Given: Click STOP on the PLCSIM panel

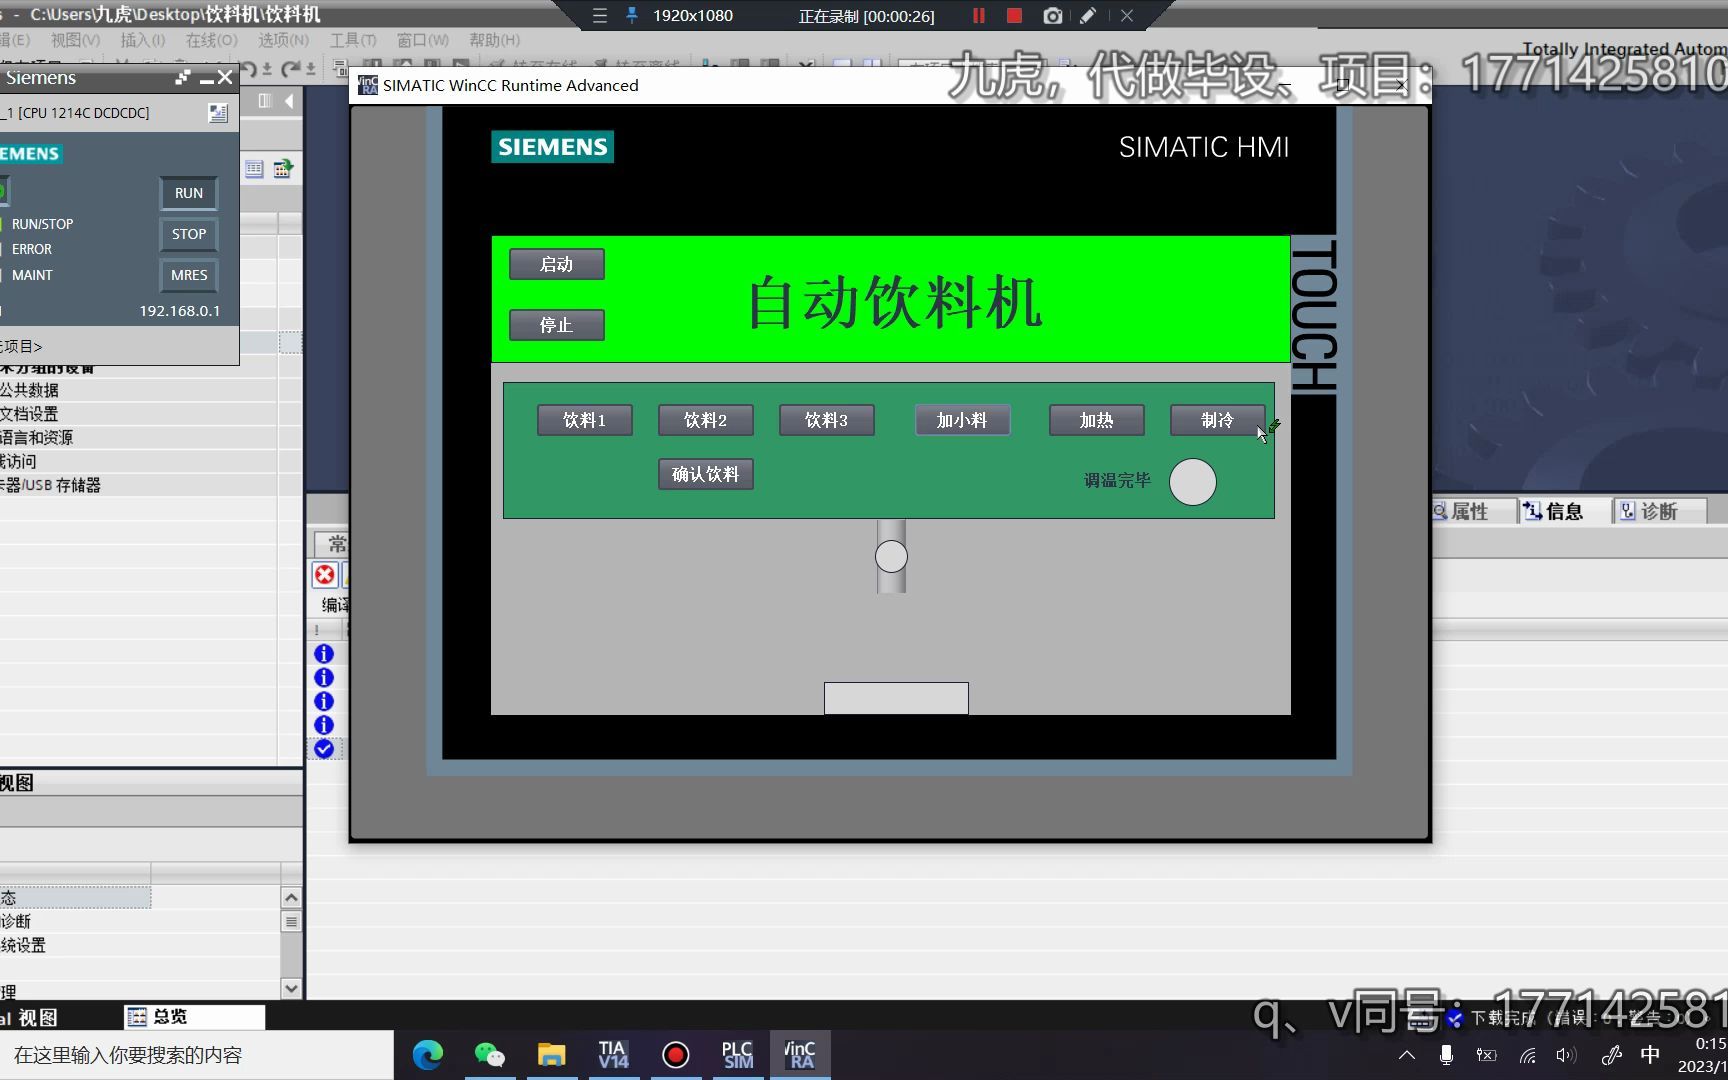Looking at the screenshot, I should click(x=189, y=234).
